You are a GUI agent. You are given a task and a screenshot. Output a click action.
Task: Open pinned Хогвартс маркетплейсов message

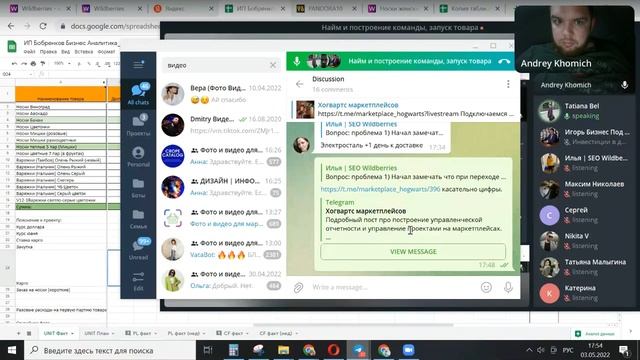[x=404, y=109]
